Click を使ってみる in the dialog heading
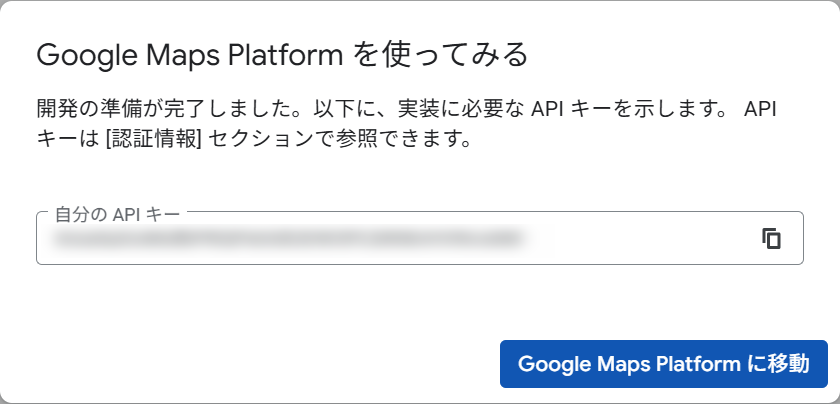This screenshot has width=840, height=404. (x=440, y=55)
